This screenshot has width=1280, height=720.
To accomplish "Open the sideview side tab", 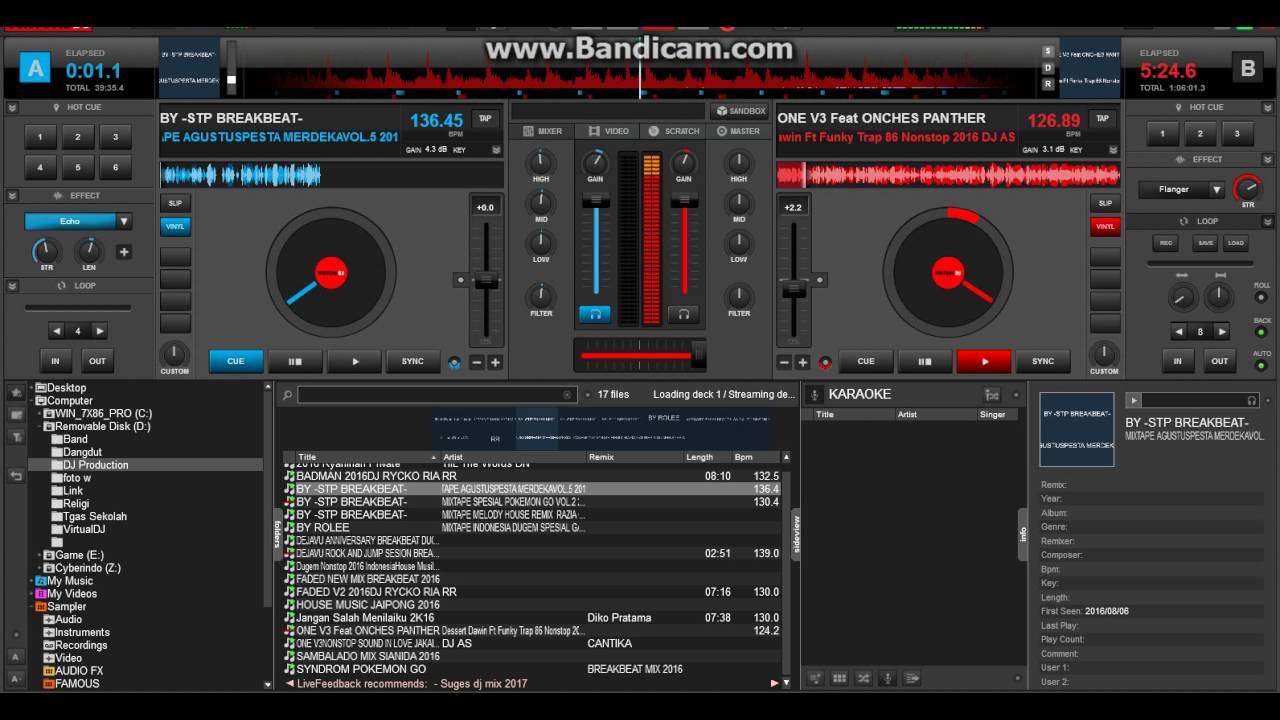I will 796,535.
